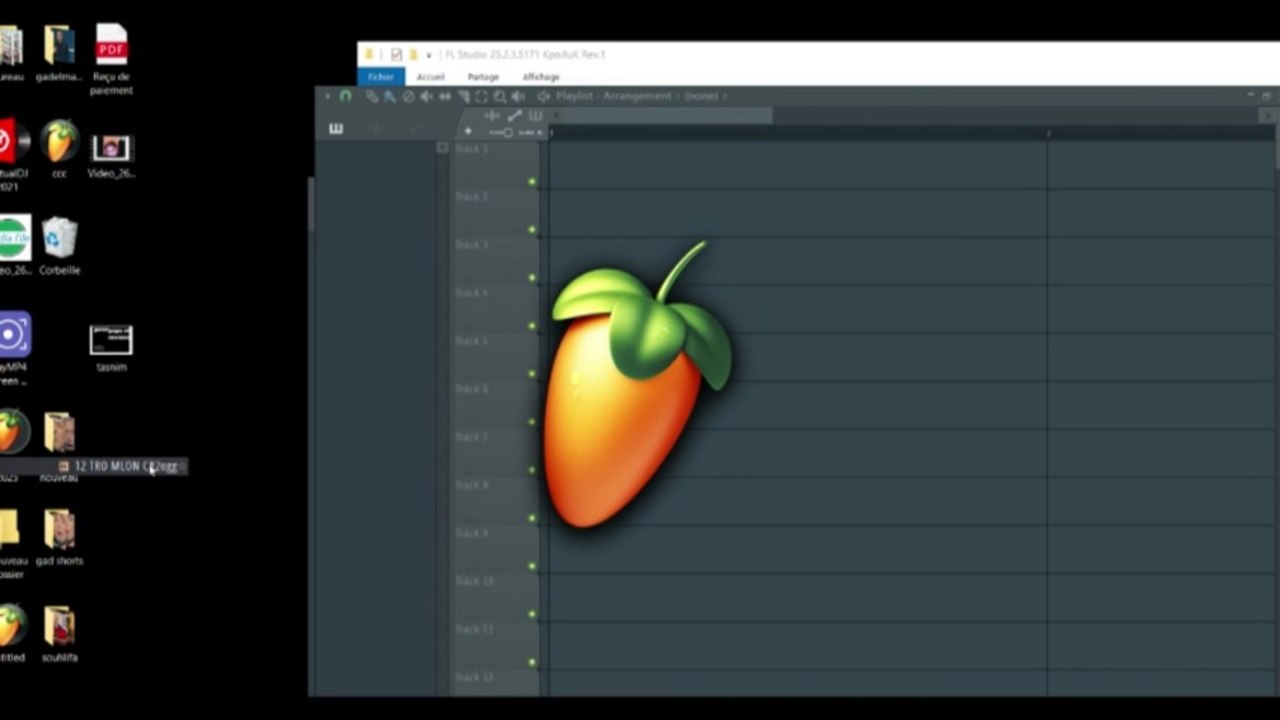Click the horizontal zoom slider knob
The height and width of the screenshot is (720, 1280).
(508, 132)
